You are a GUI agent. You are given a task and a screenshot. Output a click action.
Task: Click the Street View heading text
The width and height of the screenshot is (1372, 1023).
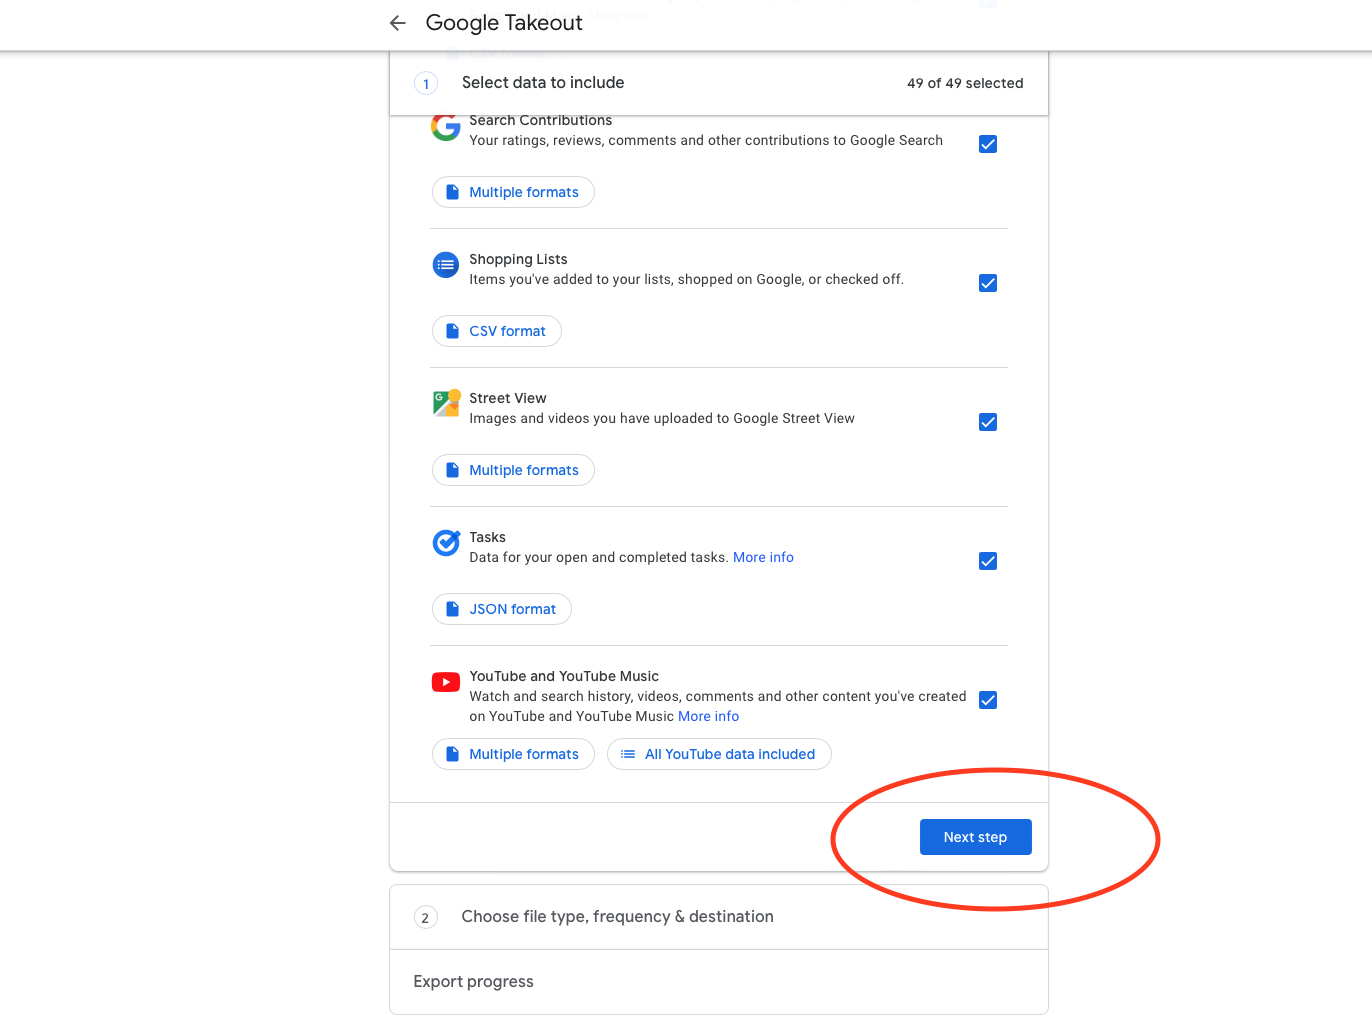[x=508, y=398]
